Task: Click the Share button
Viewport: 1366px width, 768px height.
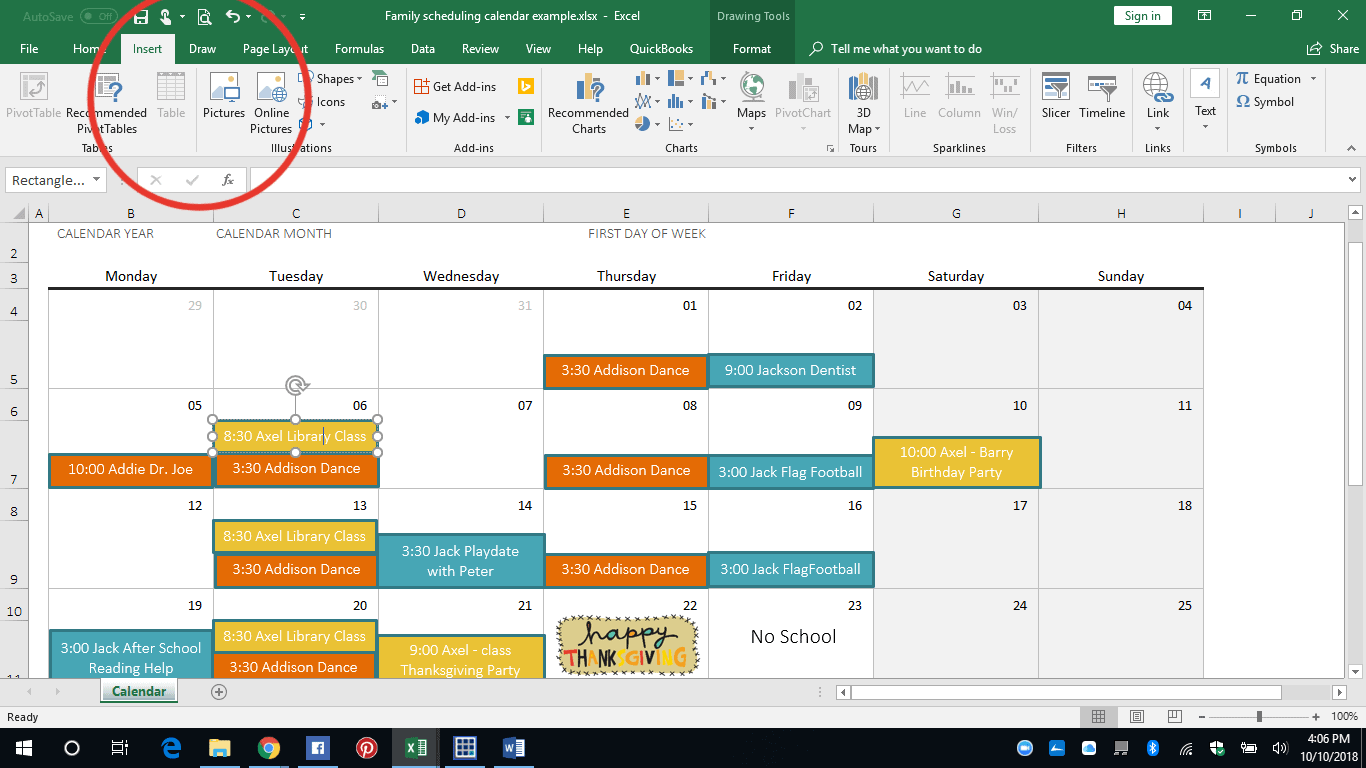Action: [1333, 48]
